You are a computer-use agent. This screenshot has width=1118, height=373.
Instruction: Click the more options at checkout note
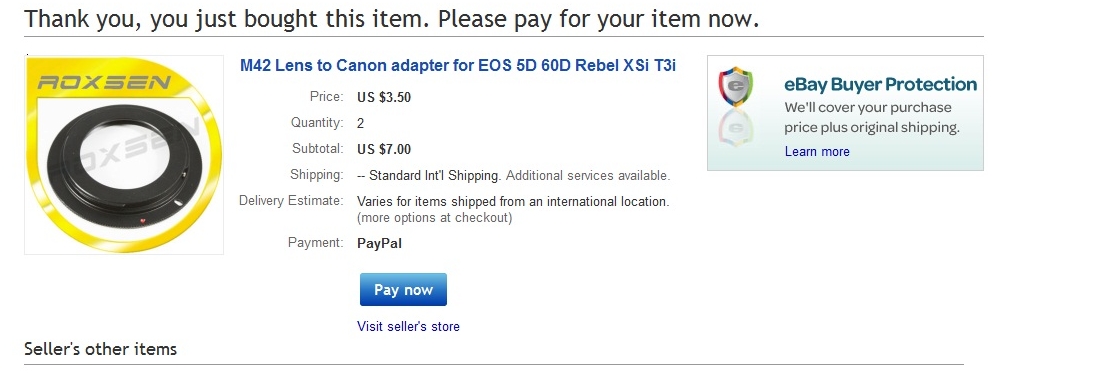(x=434, y=218)
